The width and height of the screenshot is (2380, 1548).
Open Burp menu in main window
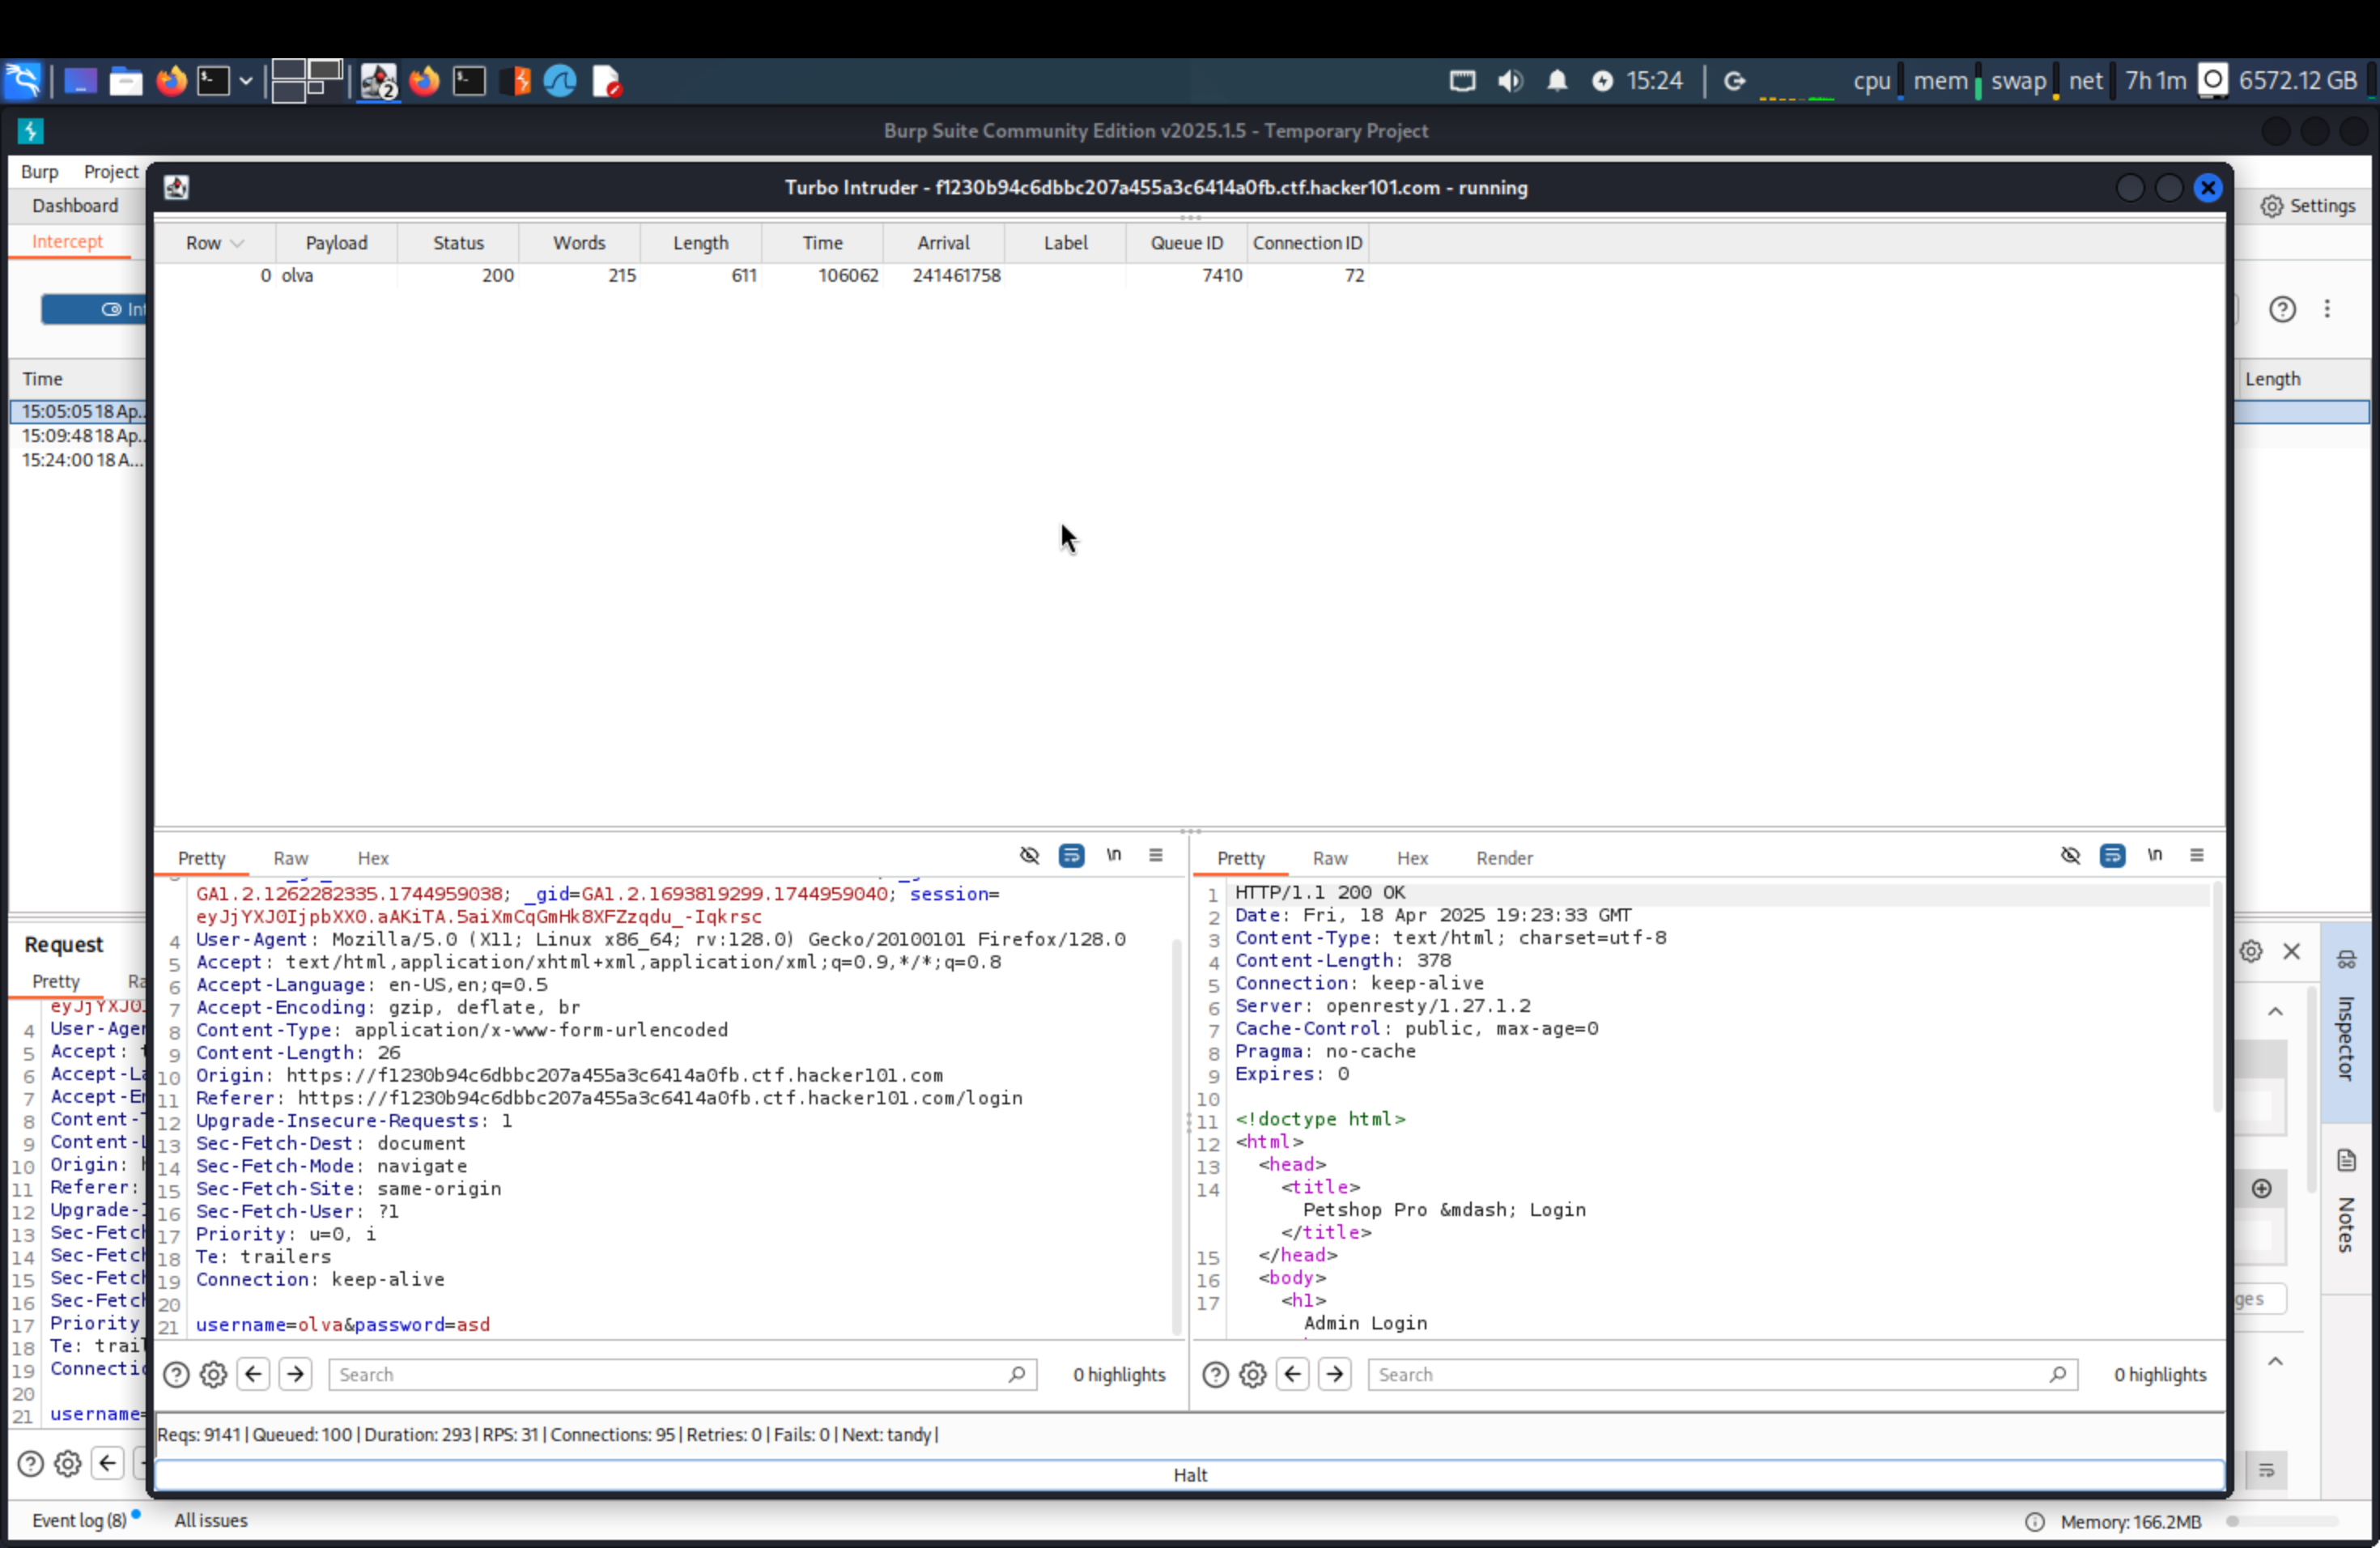click(x=40, y=172)
